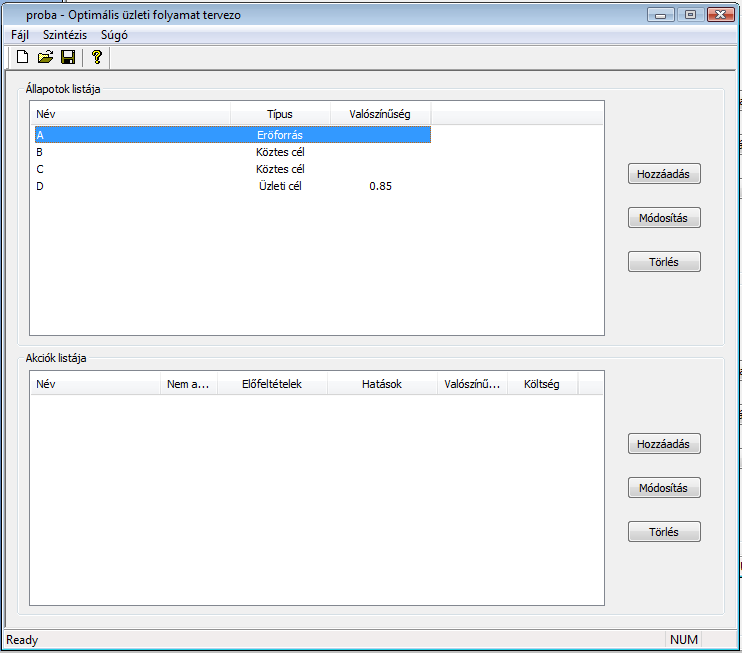
Task: Select state row B
Action: [x=233, y=152]
